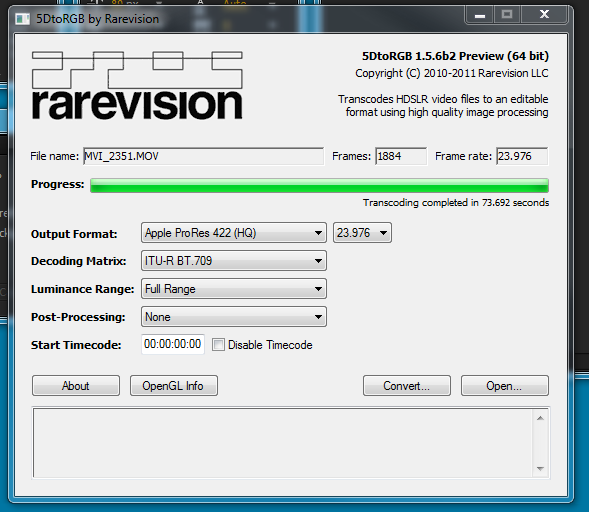
Task: Click the Convert... button
Action: coord(407,386)
